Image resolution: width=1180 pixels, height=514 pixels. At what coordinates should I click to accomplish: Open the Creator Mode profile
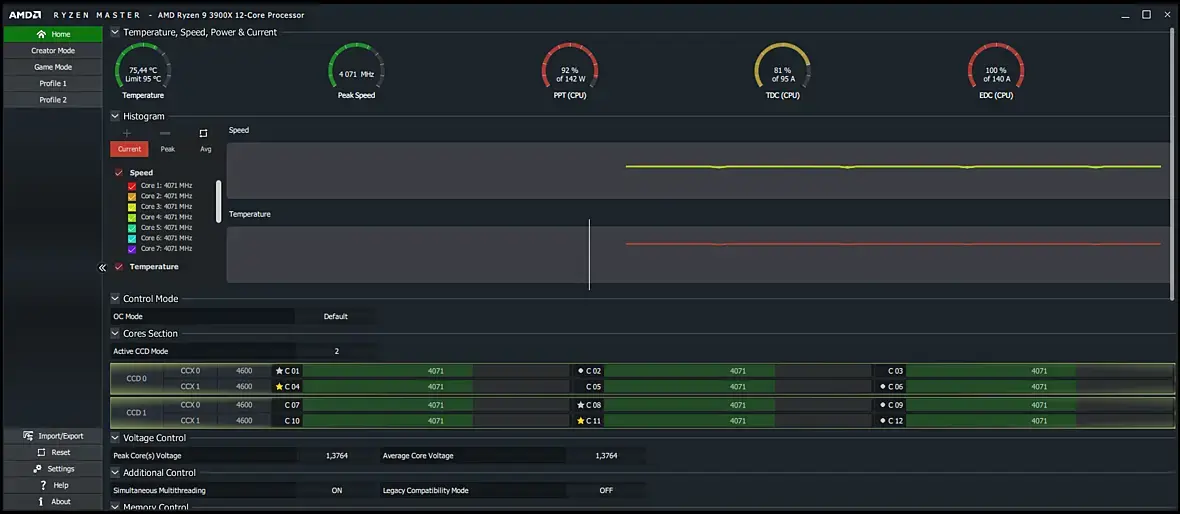[x=53, y=50]
